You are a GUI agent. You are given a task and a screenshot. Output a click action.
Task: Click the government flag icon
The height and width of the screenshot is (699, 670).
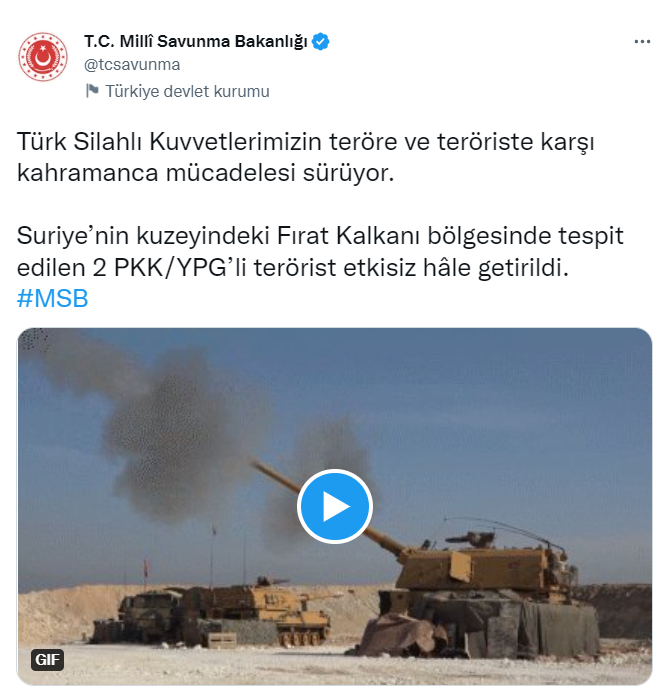click(92, 91)
